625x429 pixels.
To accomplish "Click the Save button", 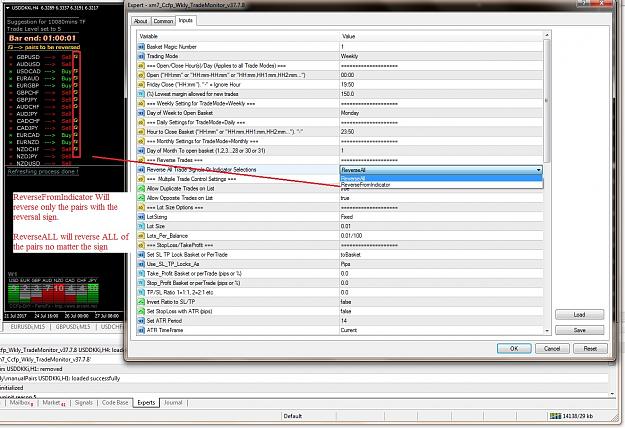I will coord(580,330).
